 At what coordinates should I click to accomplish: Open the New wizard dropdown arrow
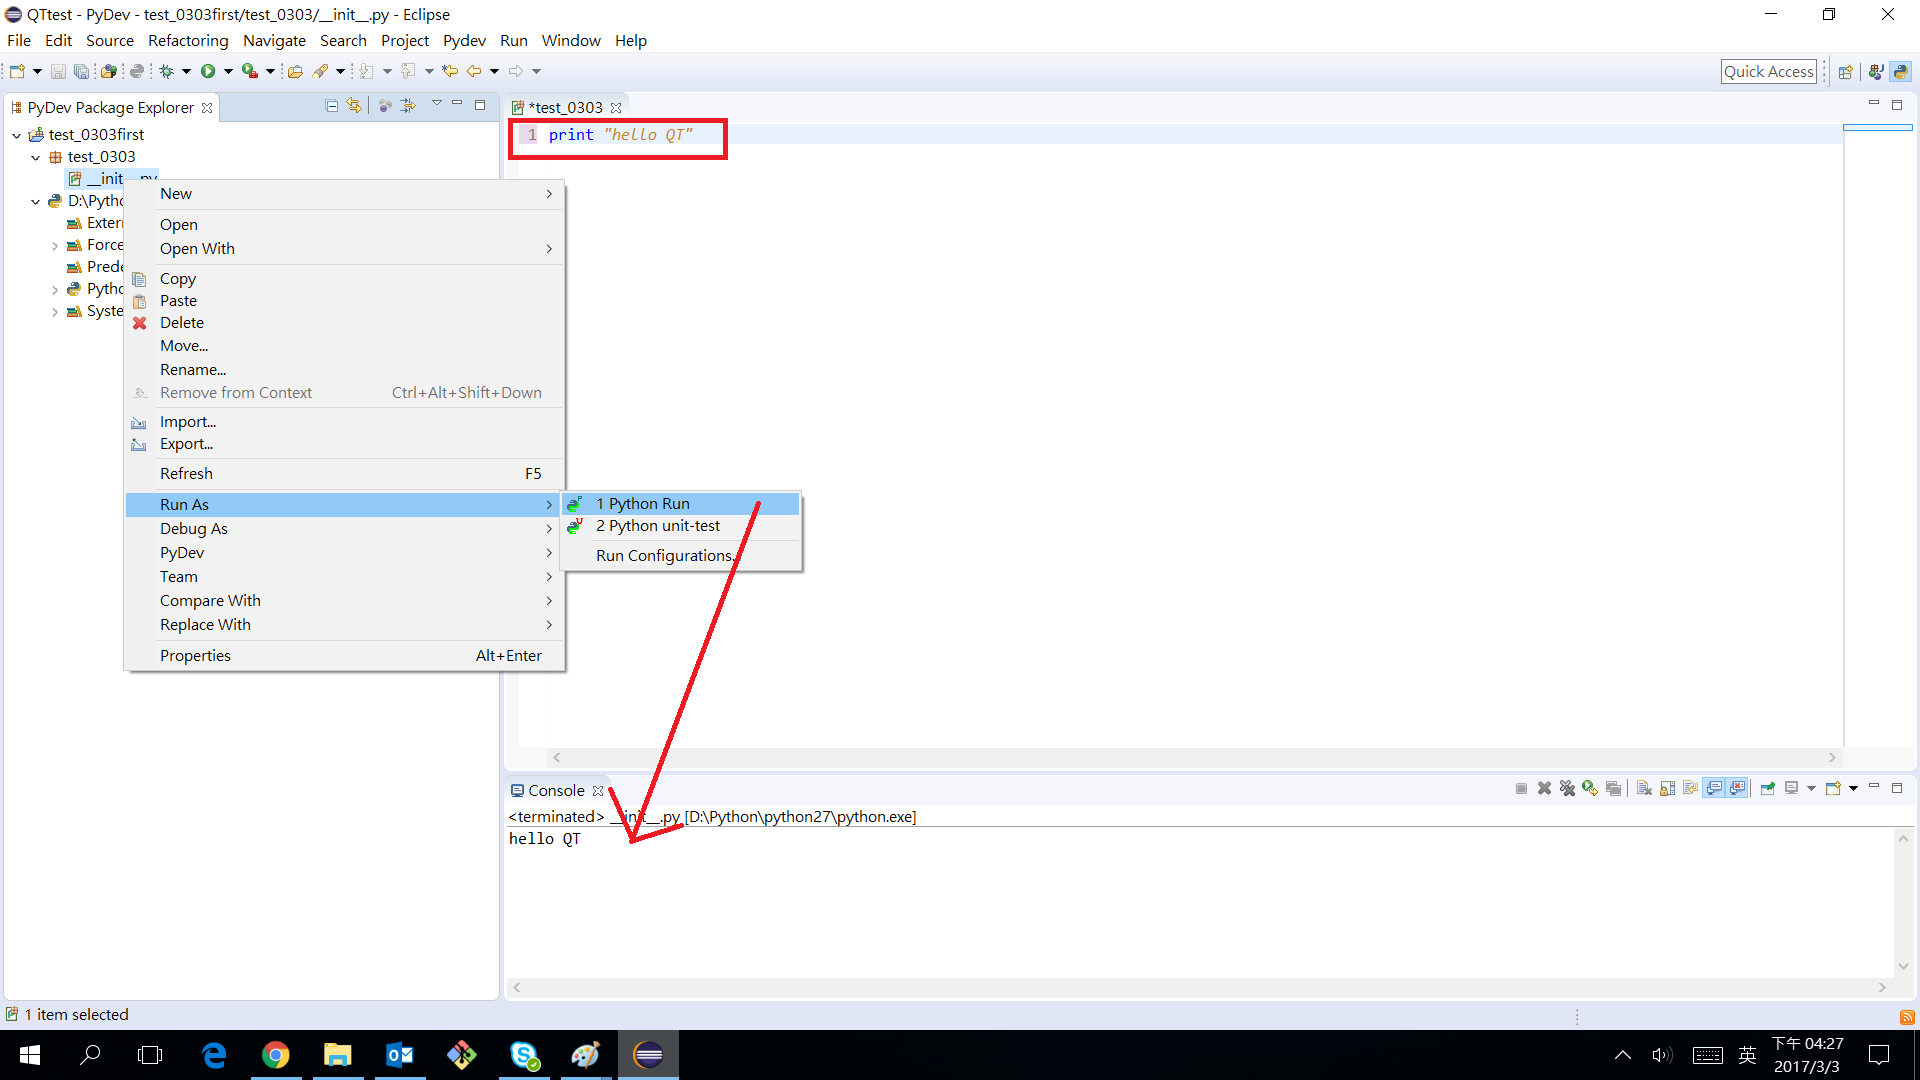37,71
